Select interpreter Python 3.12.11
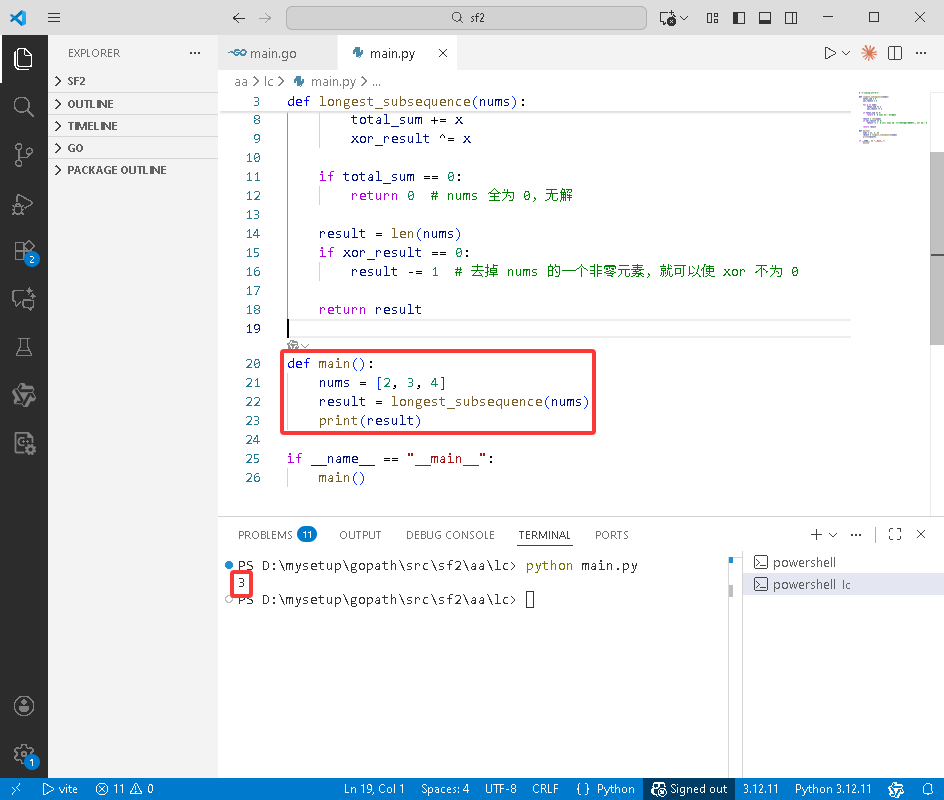 click(833, 789)
